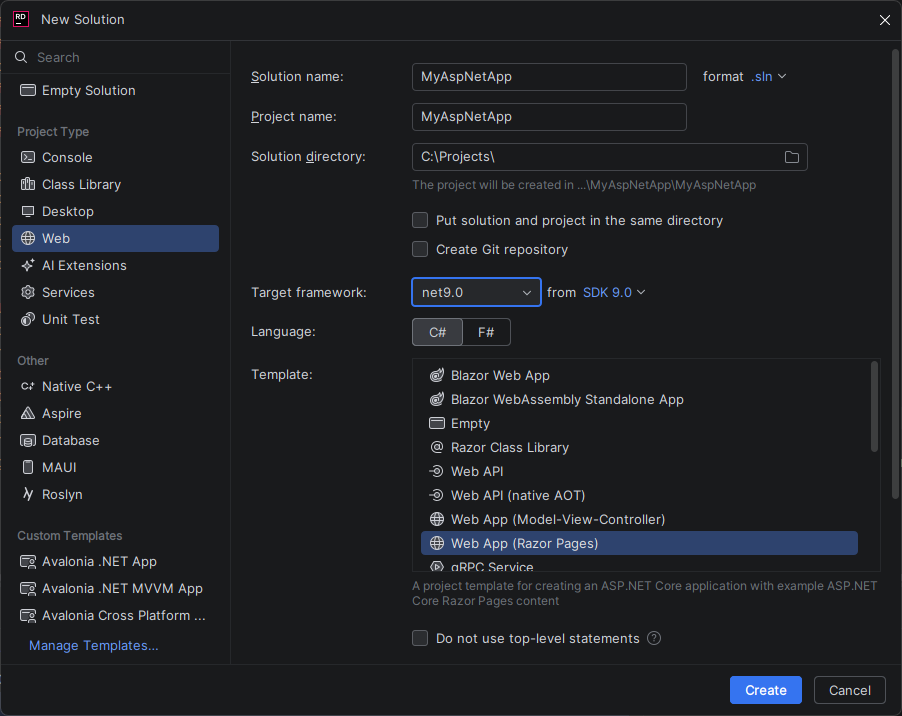Select the MAUI project type
Screen dimensions: 902x716
(x=60, y=467)
